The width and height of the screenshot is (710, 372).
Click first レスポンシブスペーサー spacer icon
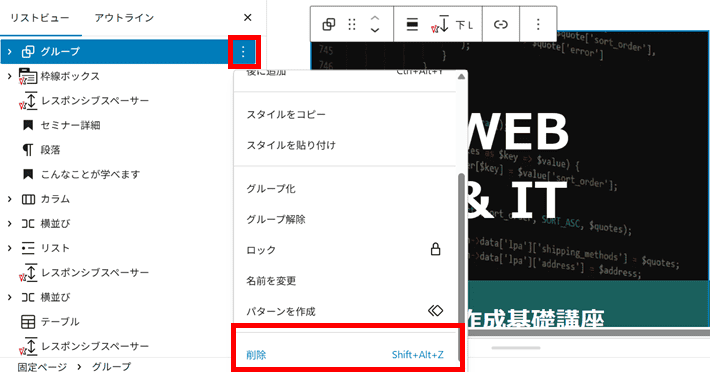coord(28,100)
